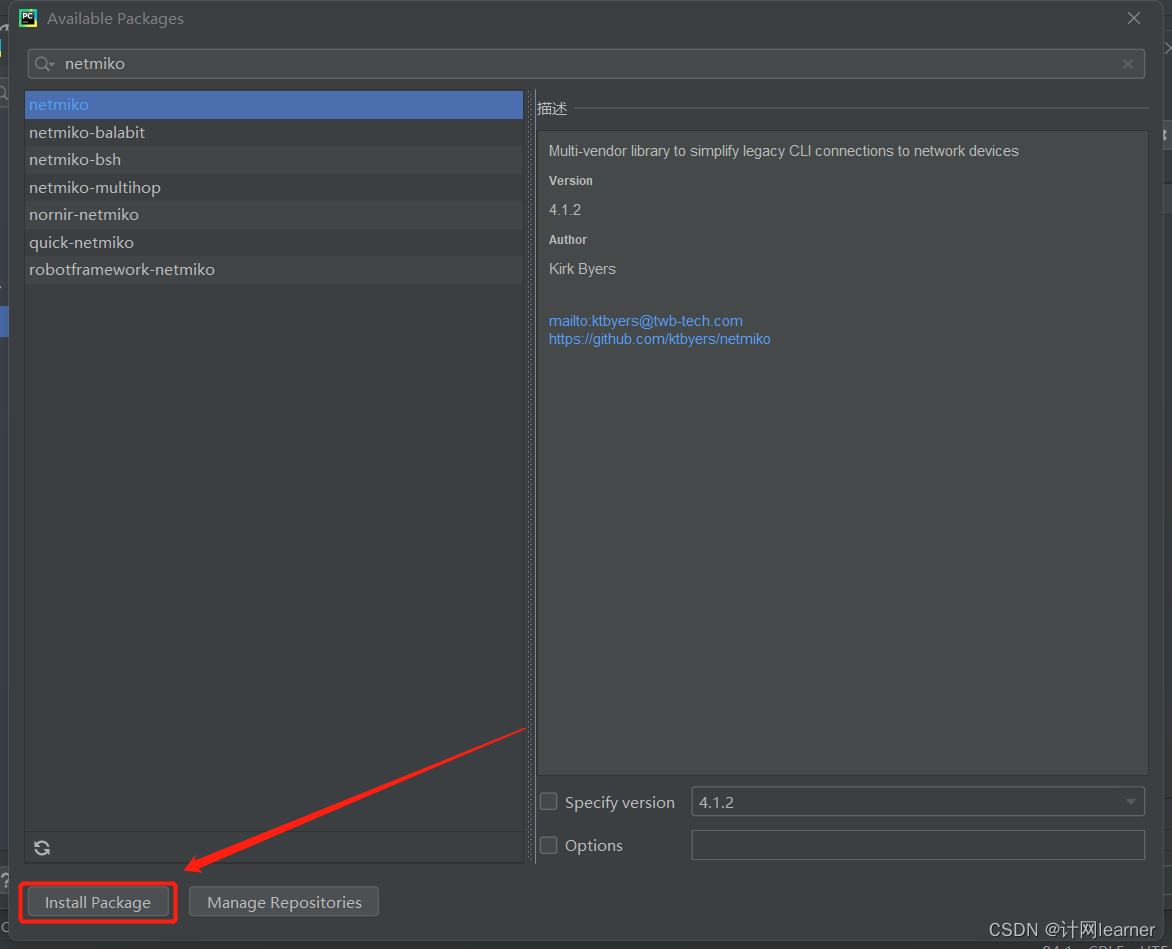Select the netmiko-balabit package
Image resolution: width=1172 pixels, height=949 pixels.
[274, 132]
